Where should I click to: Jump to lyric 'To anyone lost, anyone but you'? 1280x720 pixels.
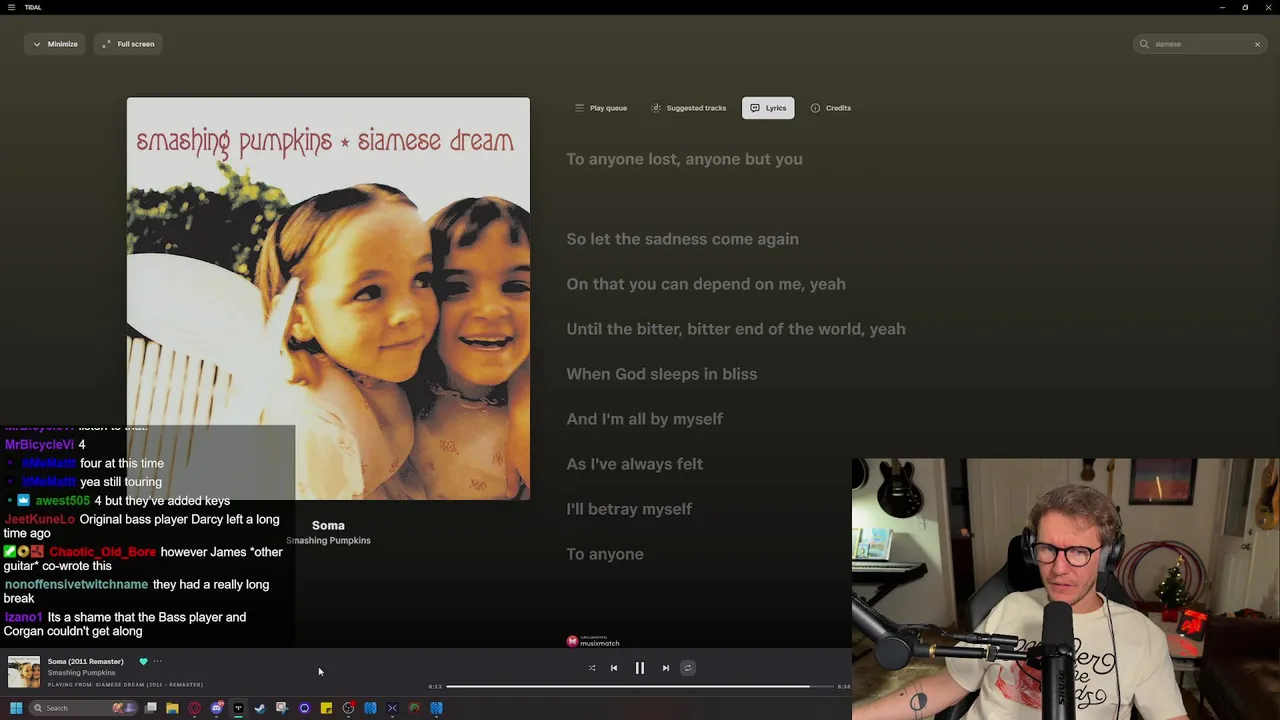tap(684, 159)
